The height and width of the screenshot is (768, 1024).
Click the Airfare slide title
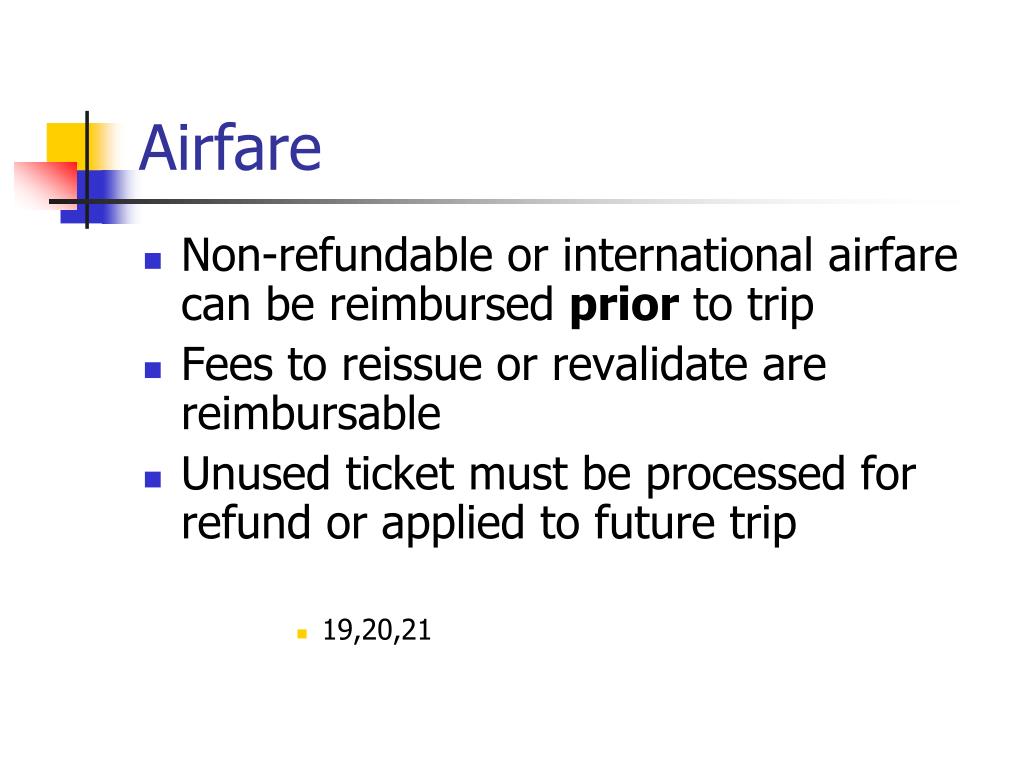tap(230, 148)
